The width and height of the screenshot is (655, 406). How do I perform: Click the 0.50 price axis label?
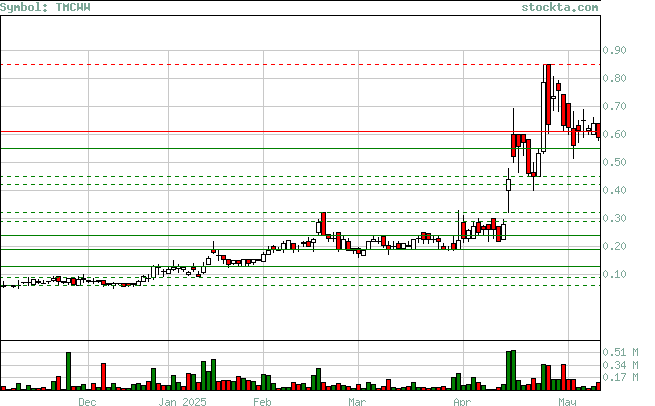614,162
